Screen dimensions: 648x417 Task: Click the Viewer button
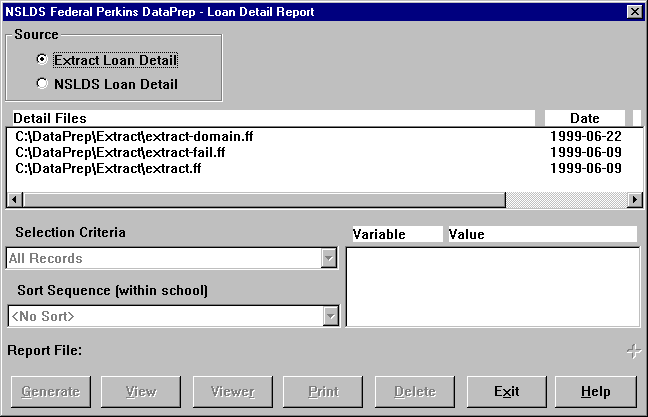(233, 391)
